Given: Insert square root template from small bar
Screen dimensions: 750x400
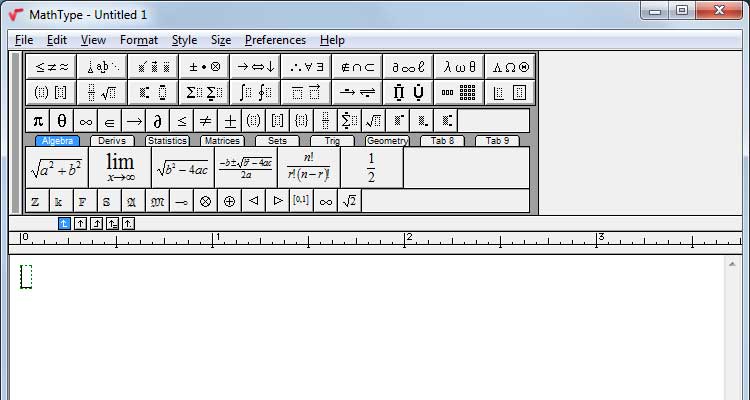Looking at the screenshot, I should [374, 121].
